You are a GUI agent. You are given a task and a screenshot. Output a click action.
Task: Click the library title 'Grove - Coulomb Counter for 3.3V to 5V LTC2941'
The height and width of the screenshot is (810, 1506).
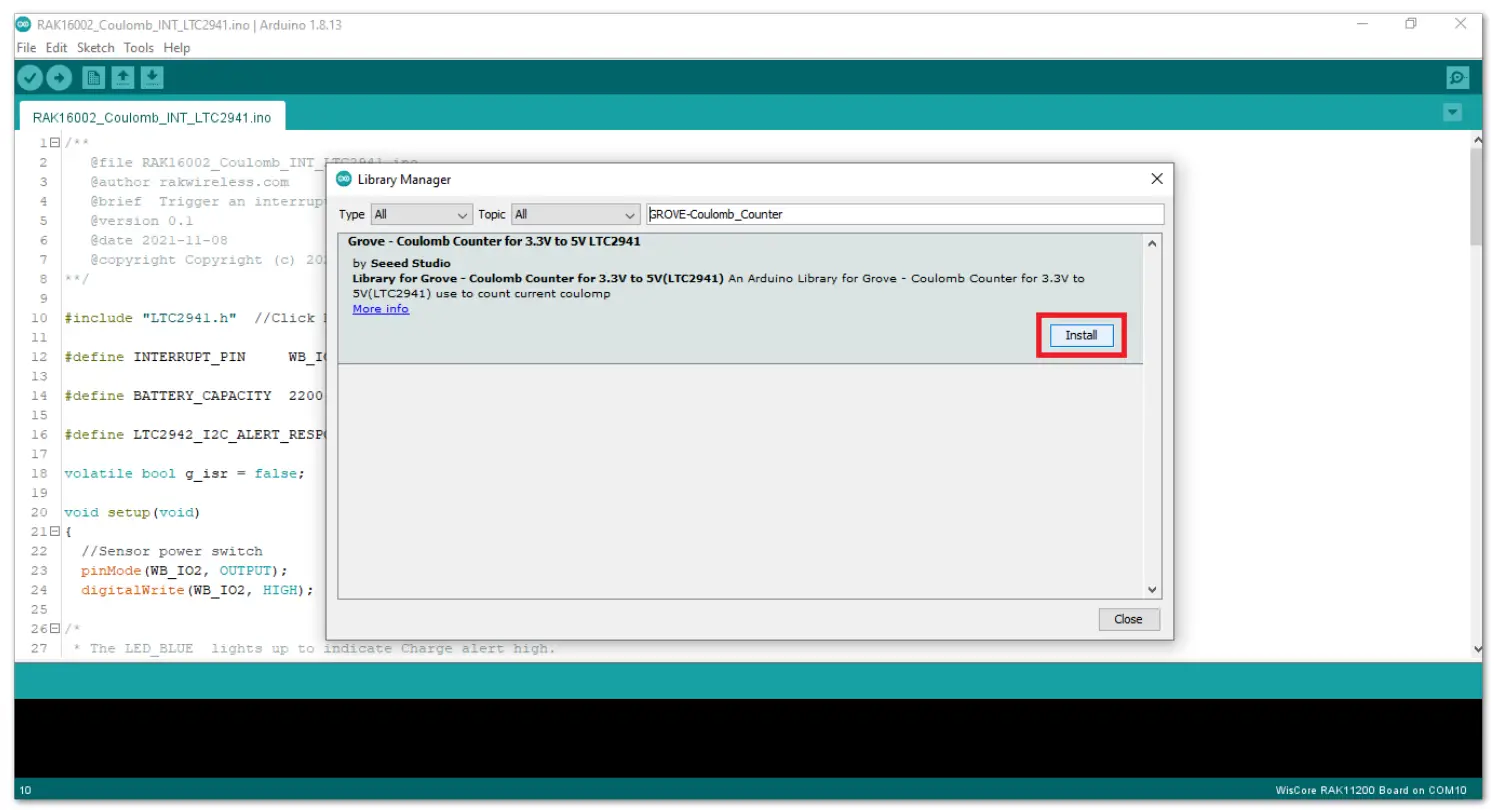click(494, 241)
